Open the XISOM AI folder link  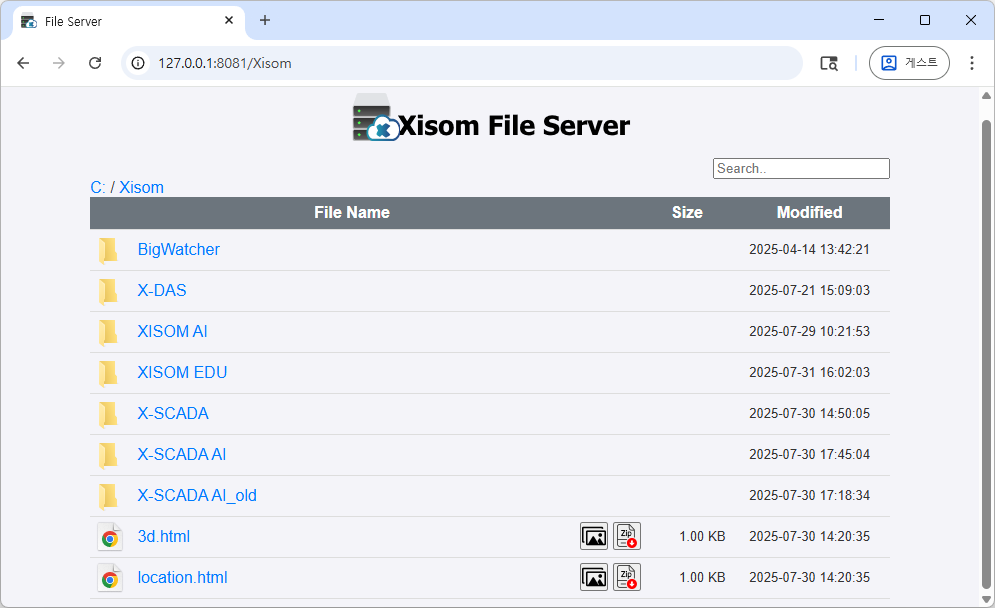tap(173, 331)
